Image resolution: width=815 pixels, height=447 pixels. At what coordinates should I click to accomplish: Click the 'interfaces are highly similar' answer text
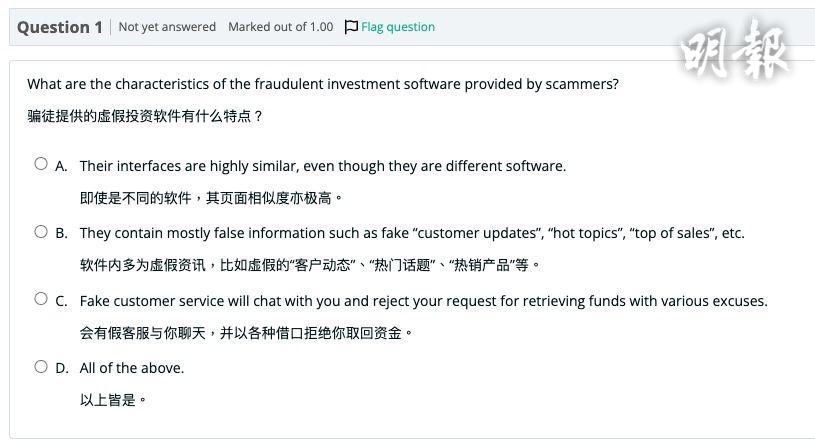point(322,166)
